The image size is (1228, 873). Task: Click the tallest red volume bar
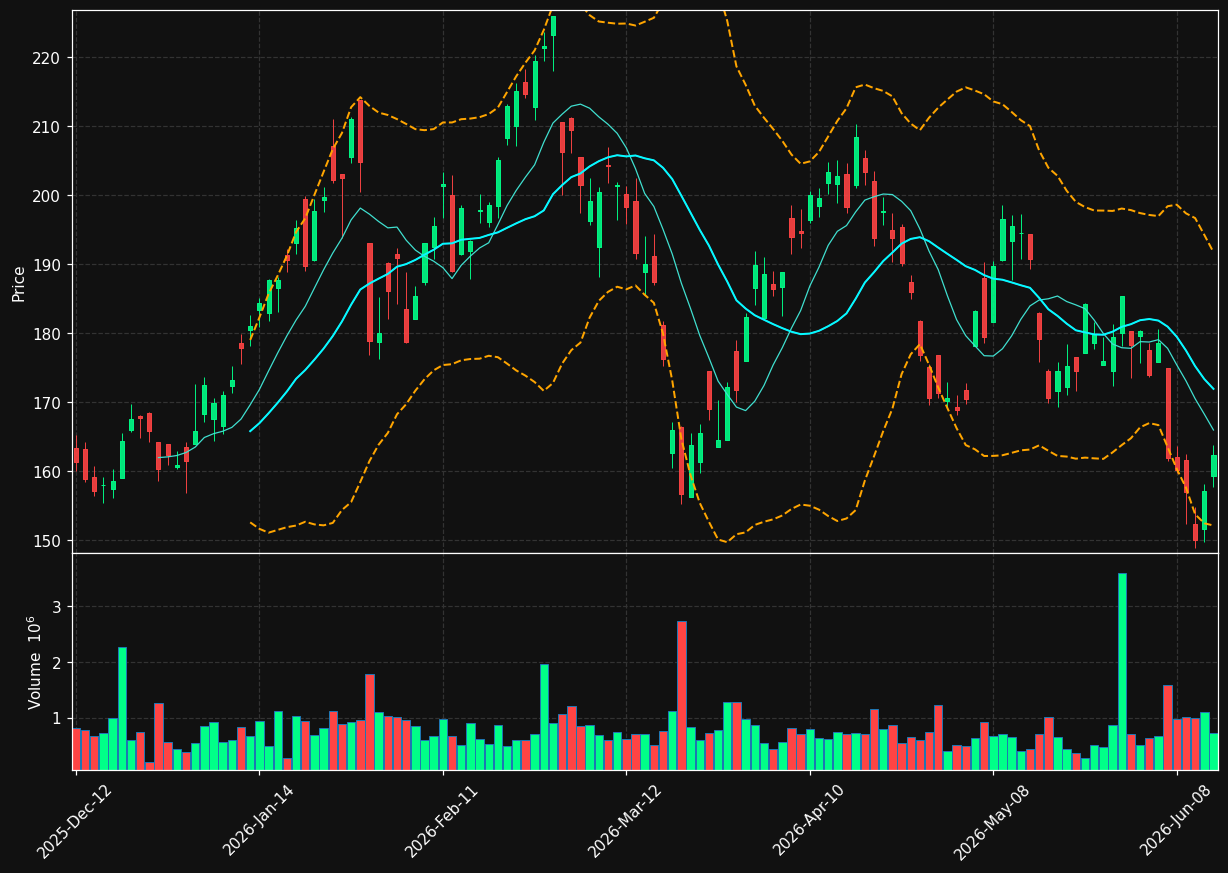click(x=682, y=695)
